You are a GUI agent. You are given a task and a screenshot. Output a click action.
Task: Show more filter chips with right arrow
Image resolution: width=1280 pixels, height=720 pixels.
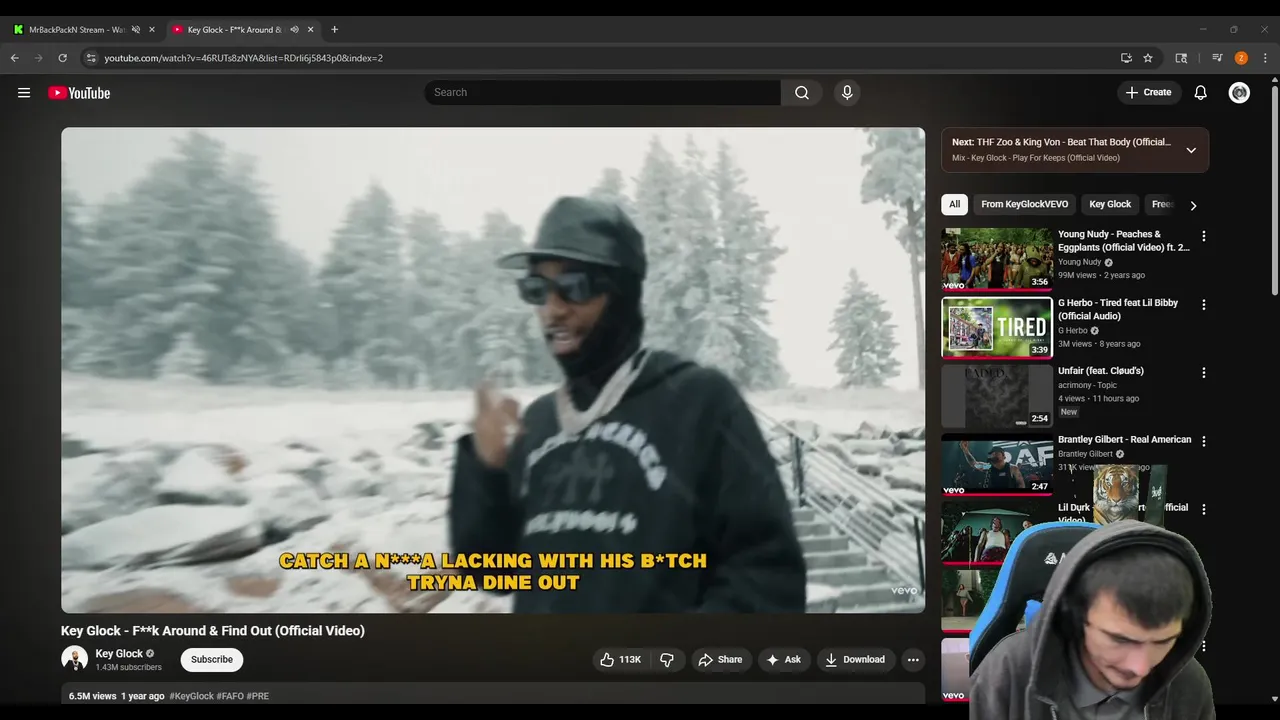[1192, 205]
